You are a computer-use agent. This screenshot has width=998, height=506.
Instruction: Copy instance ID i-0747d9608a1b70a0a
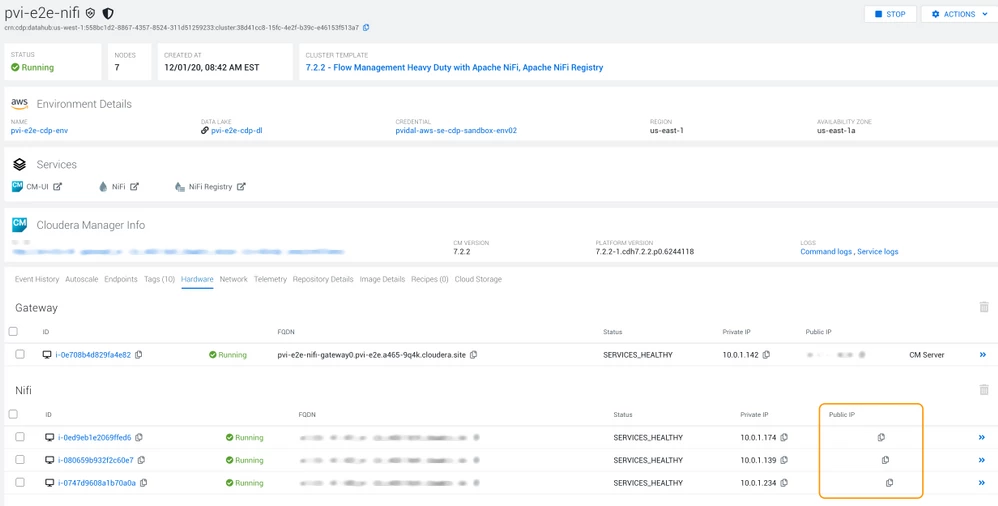(x=143, y=483)
